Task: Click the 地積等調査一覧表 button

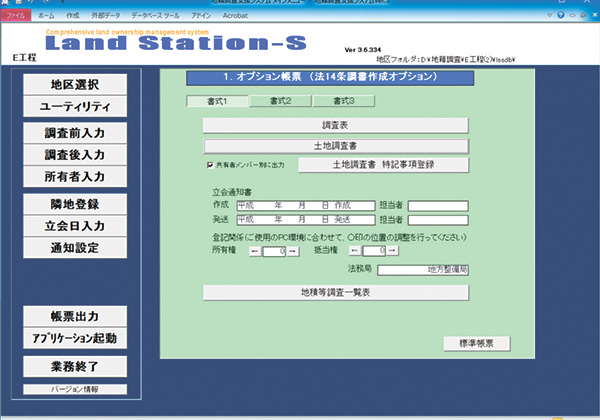Action: 335,293
